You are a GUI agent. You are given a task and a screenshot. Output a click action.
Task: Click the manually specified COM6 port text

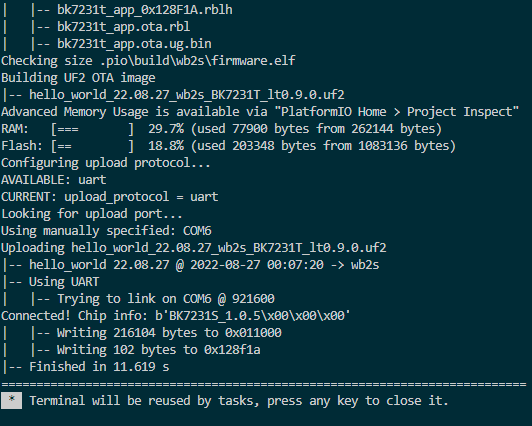tap(197, 231)
